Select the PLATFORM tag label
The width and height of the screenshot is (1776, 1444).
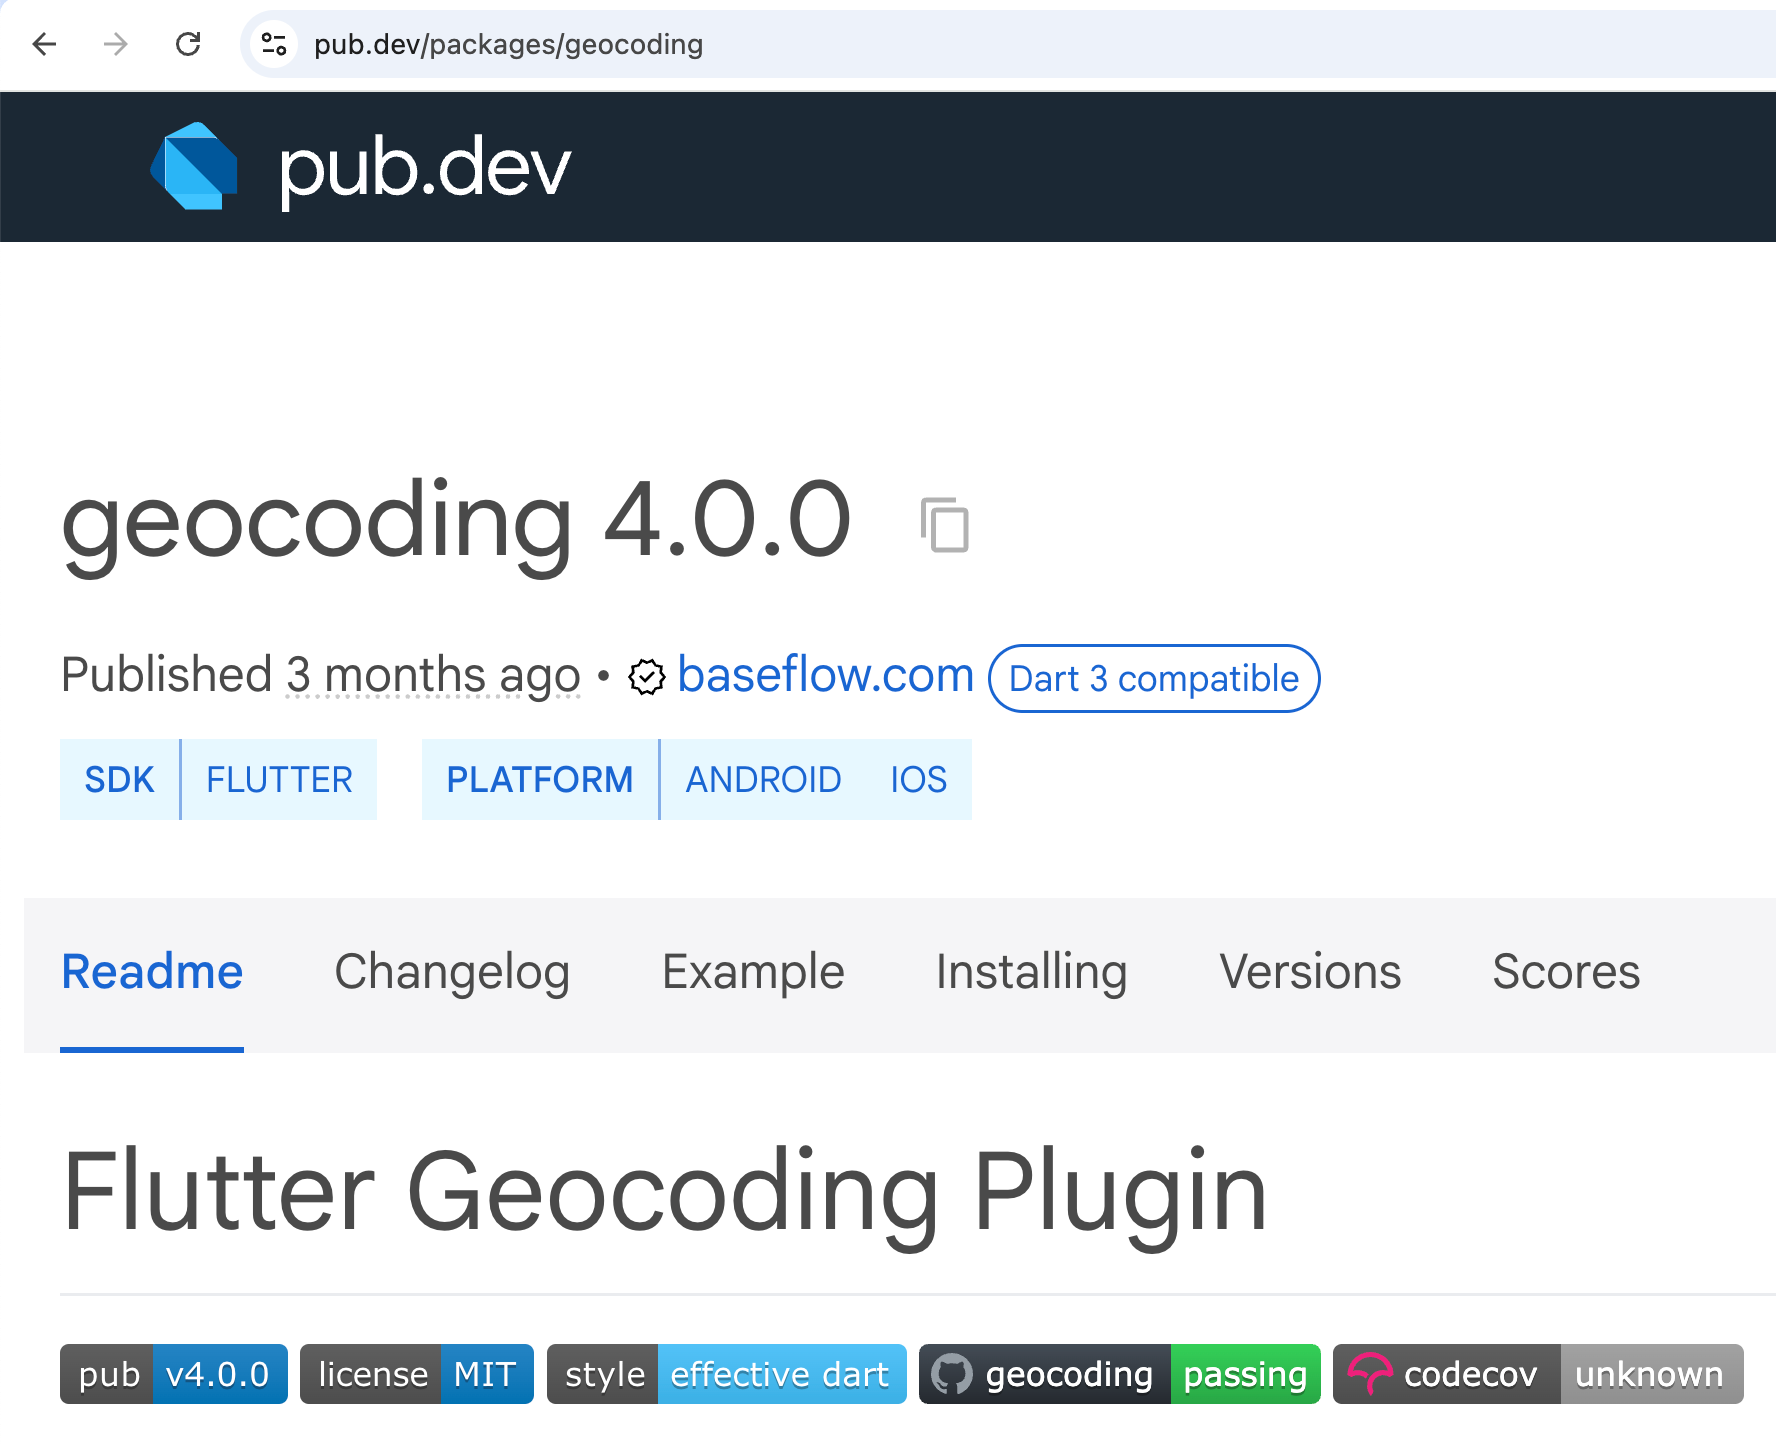(x=540, y=779)
